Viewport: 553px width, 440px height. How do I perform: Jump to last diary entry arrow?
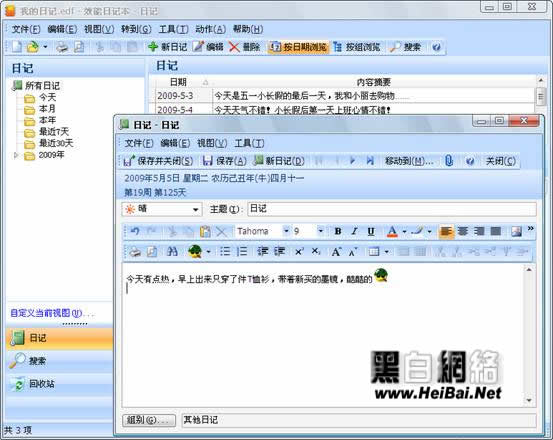(370, 161)
